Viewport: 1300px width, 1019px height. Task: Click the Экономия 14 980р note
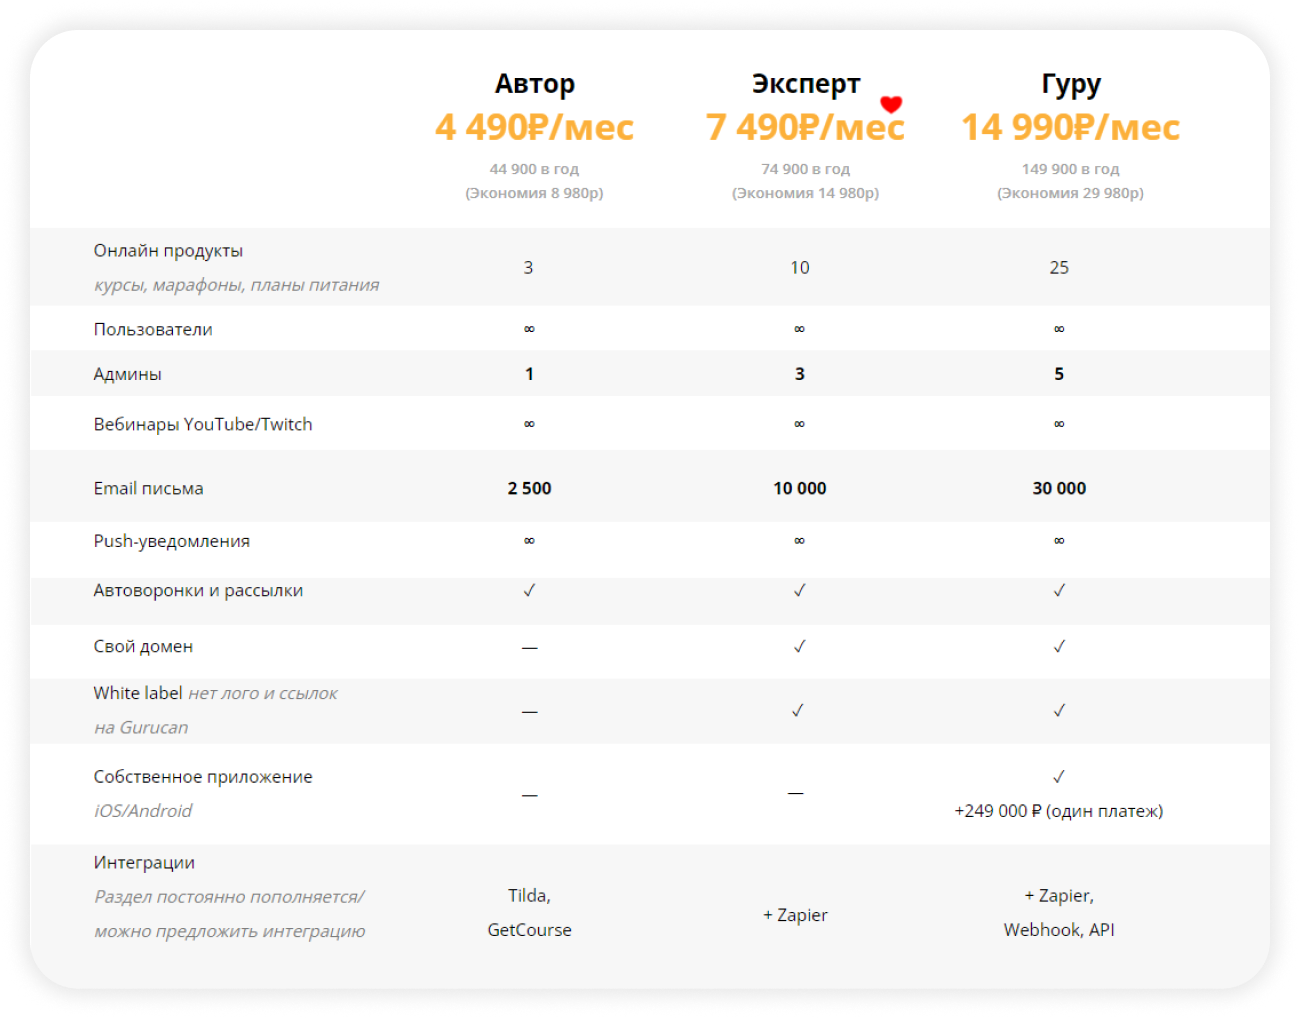point(805,193)
